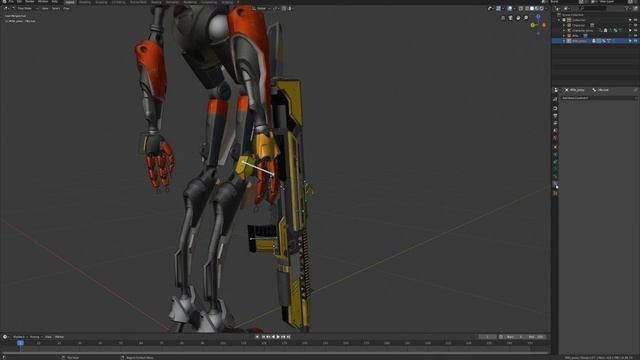Switch viewport shading to material preview

pyautogui.click(x=537, y=9)
